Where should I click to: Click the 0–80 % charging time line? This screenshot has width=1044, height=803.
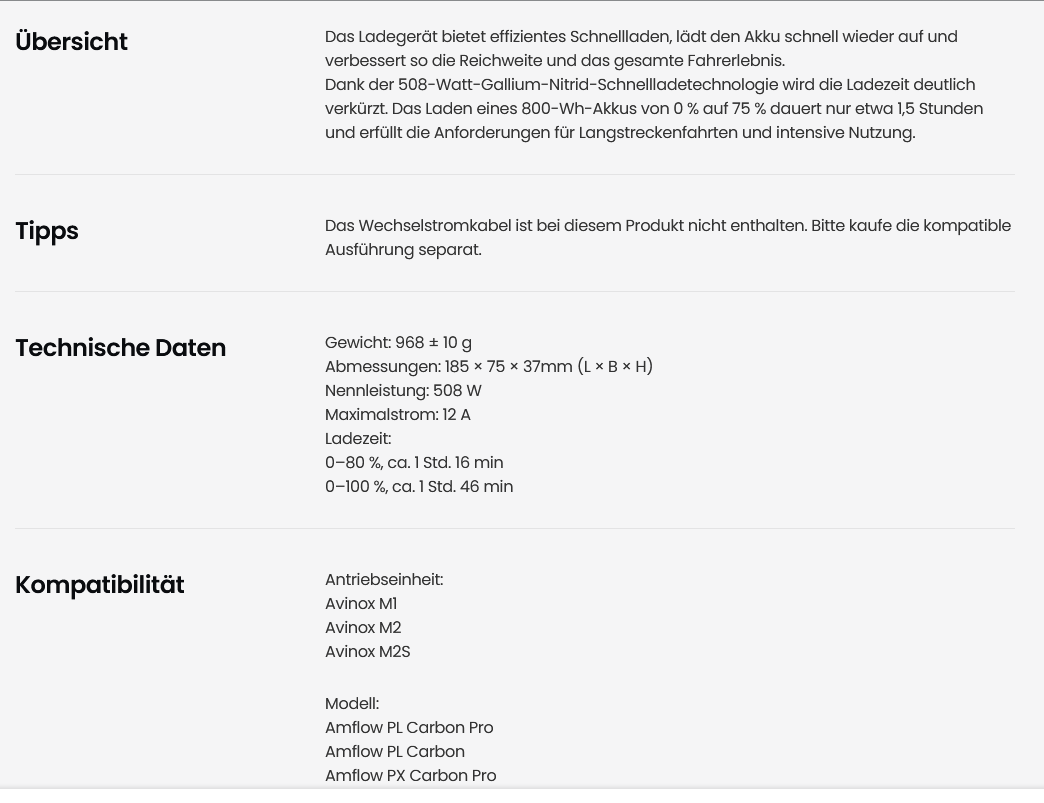[x=414, y=462]
